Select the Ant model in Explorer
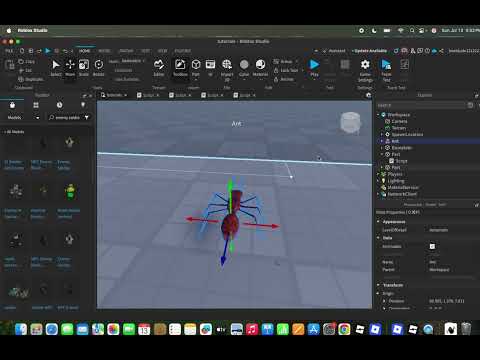This screenshot has width=480, height=360. 395,141
